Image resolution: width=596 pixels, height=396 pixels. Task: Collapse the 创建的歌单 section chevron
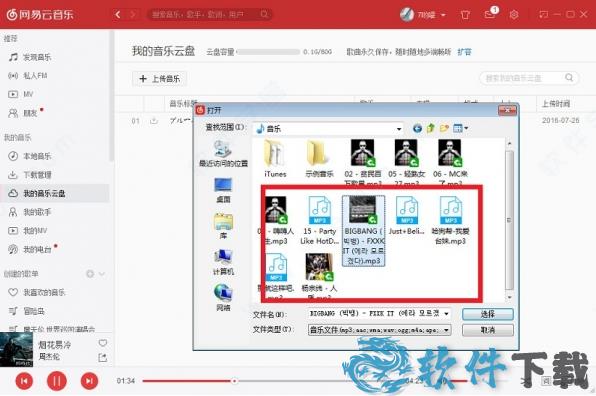102,273
